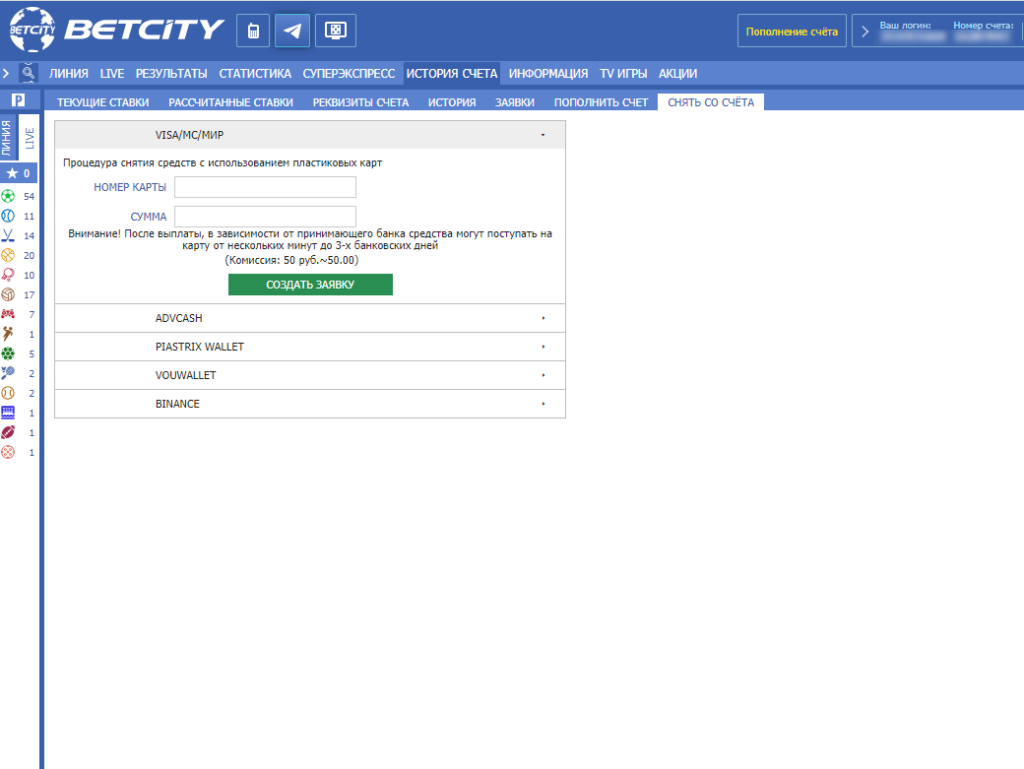Select baseball icon in sidebar

click(8, 393)
